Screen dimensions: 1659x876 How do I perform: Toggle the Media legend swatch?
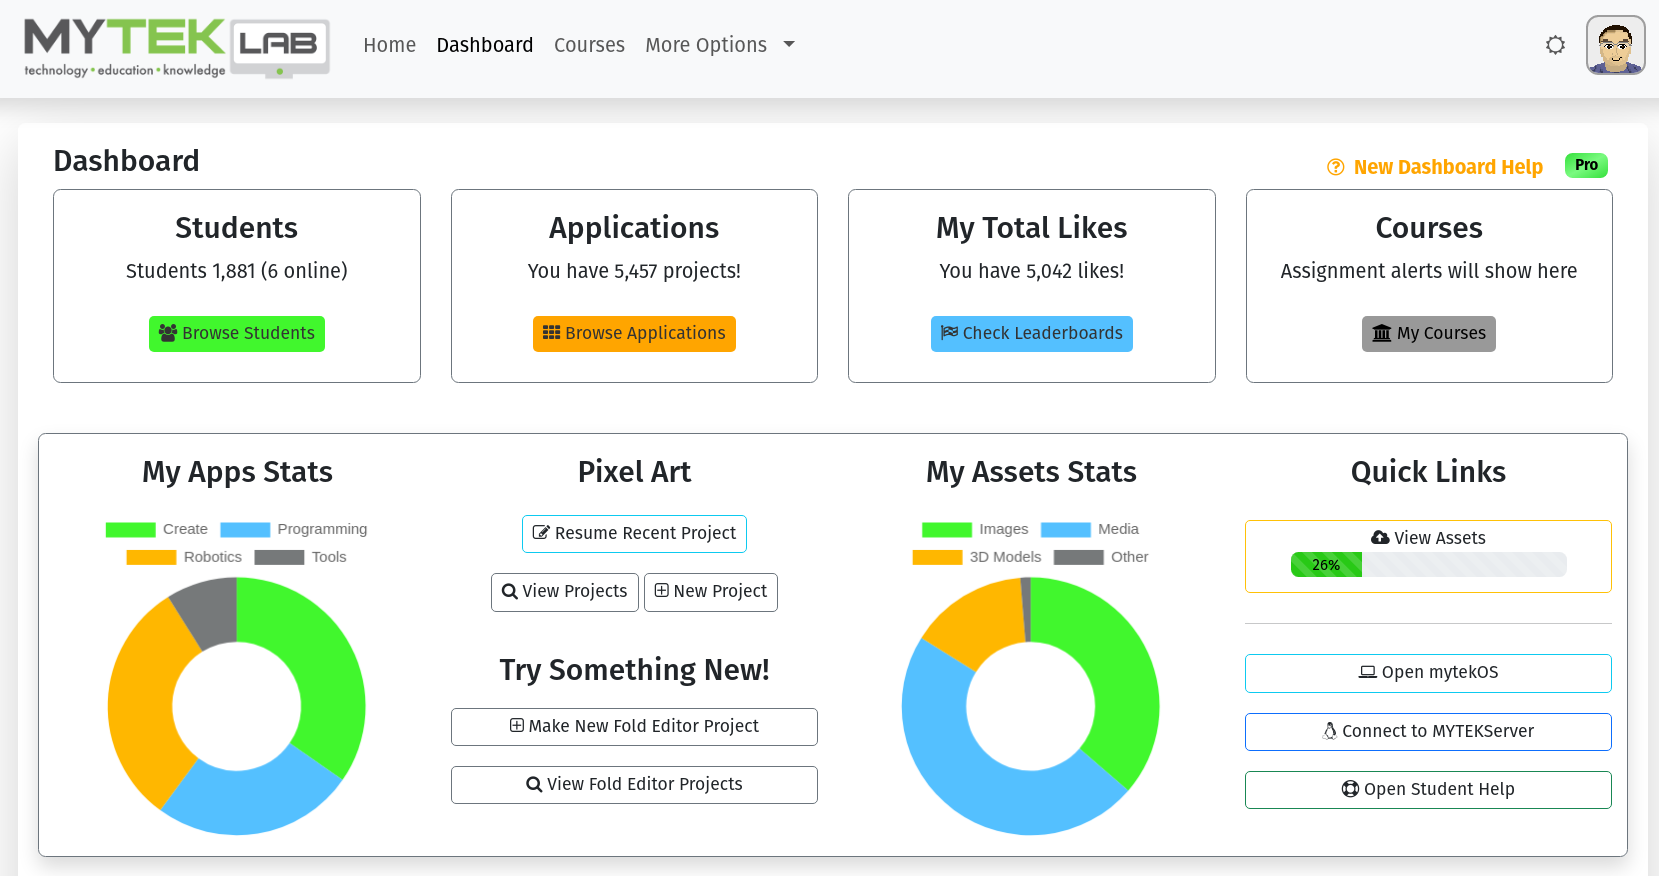click(1065, 530)
